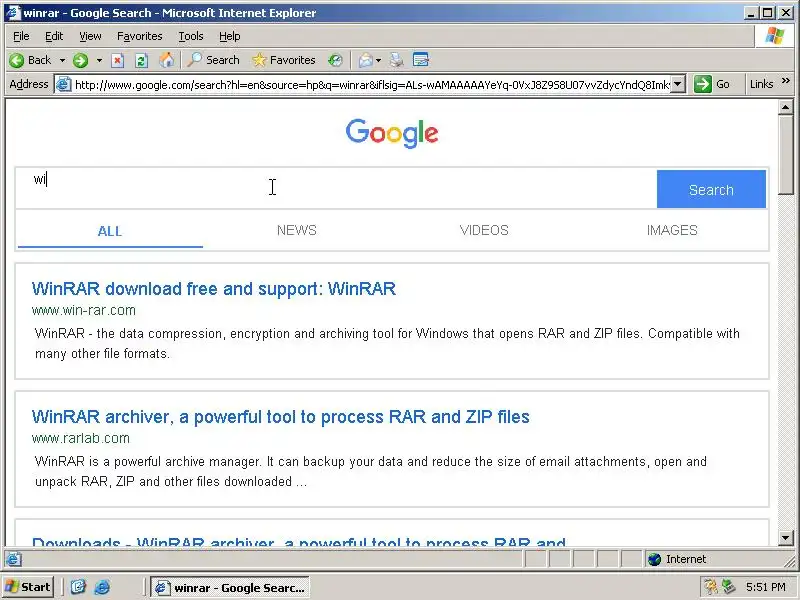This screenshot has width=800, height=600.
Task: Launch Internet Explorer from quick launch
Action: pos(102,587)
